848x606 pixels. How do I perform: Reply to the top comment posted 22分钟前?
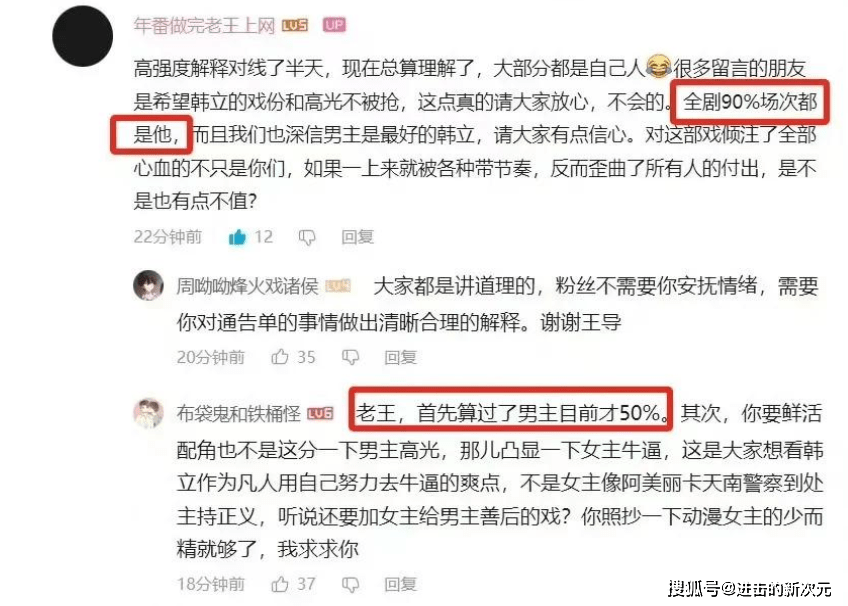[357, 237]
